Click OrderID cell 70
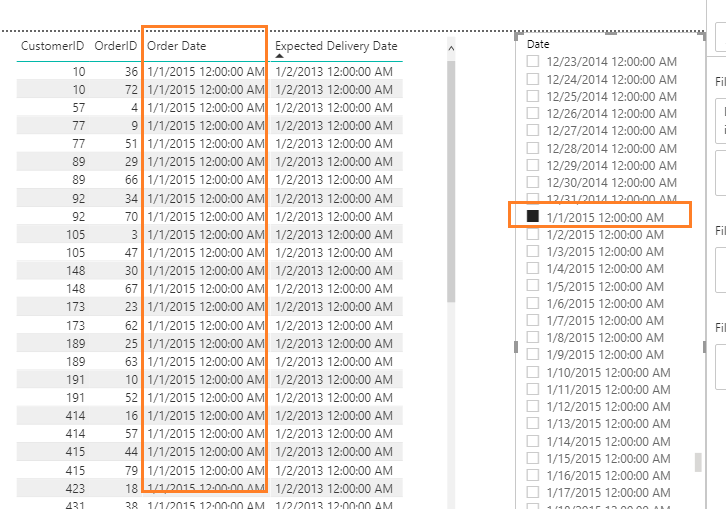This screenshot has width=726, height=509. [x=131, y=216]
